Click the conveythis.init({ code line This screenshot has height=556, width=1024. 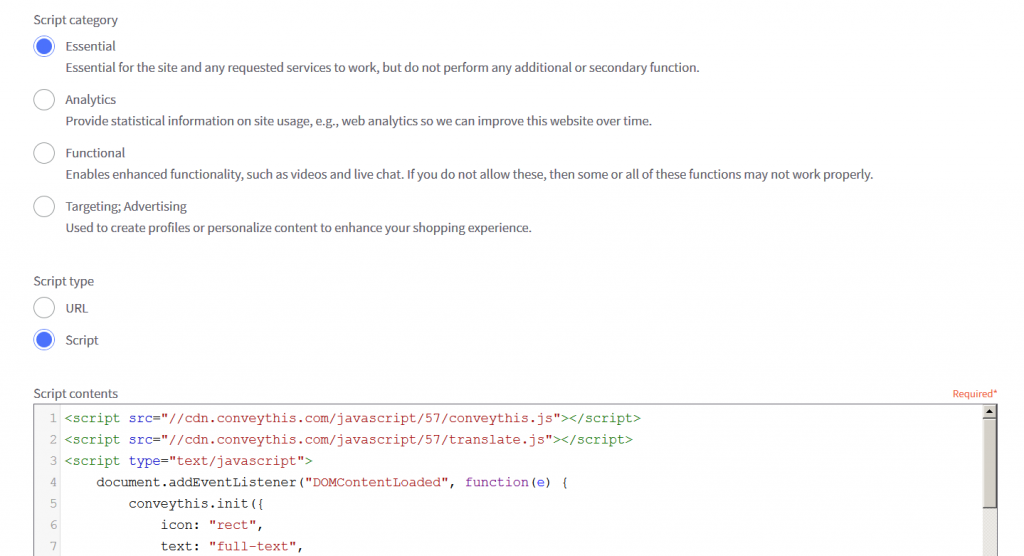click(196, 504)
